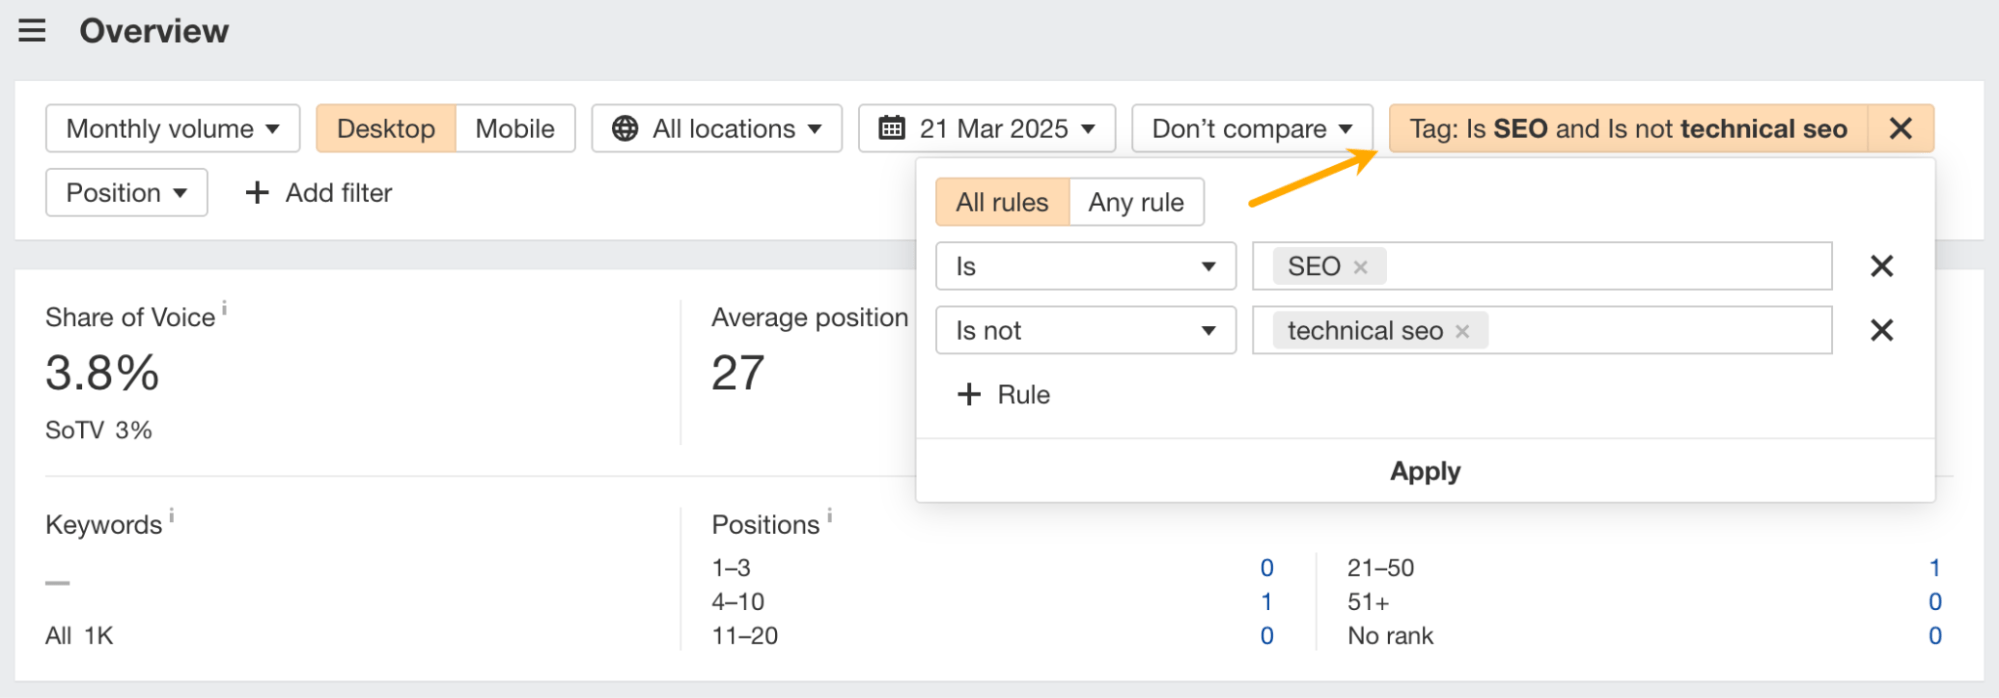Click the Keywords info icon
This screenshot has height=698, width=1999.
(172, 515)
